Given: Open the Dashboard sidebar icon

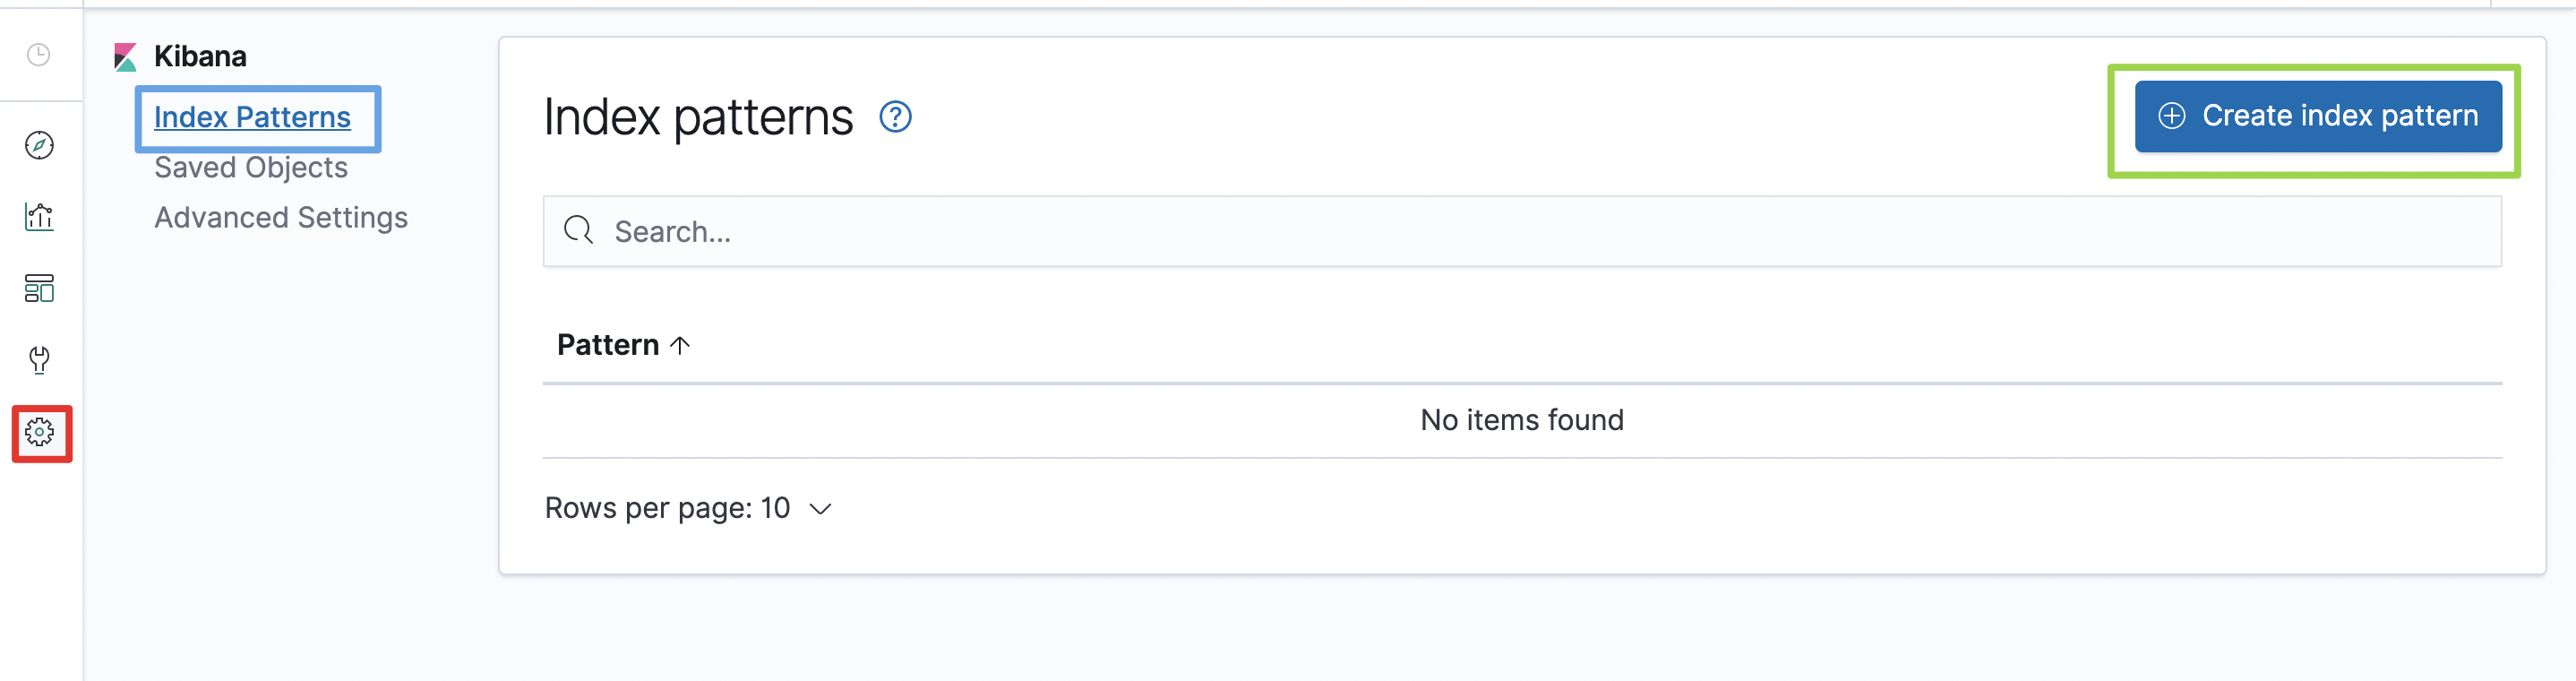Looking at the screenshot, I should pos(39,289).
